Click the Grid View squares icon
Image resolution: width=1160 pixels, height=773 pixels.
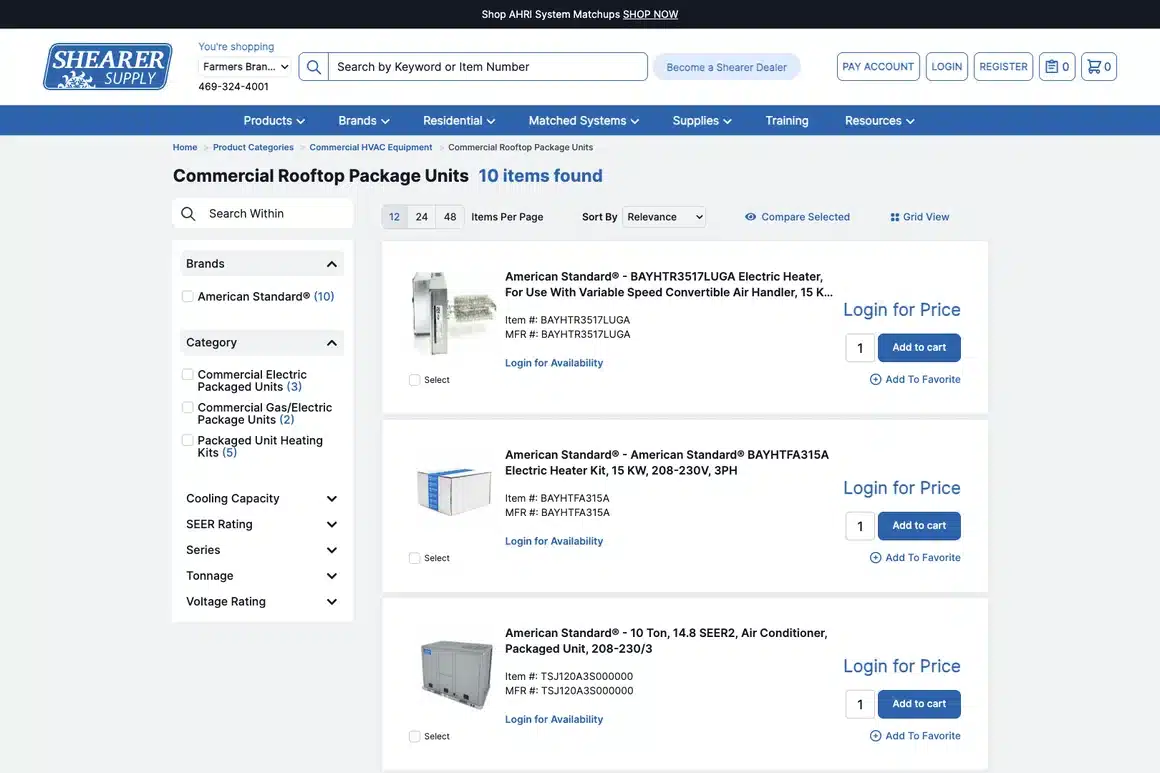pyautogui.click(x=894, y=217)
